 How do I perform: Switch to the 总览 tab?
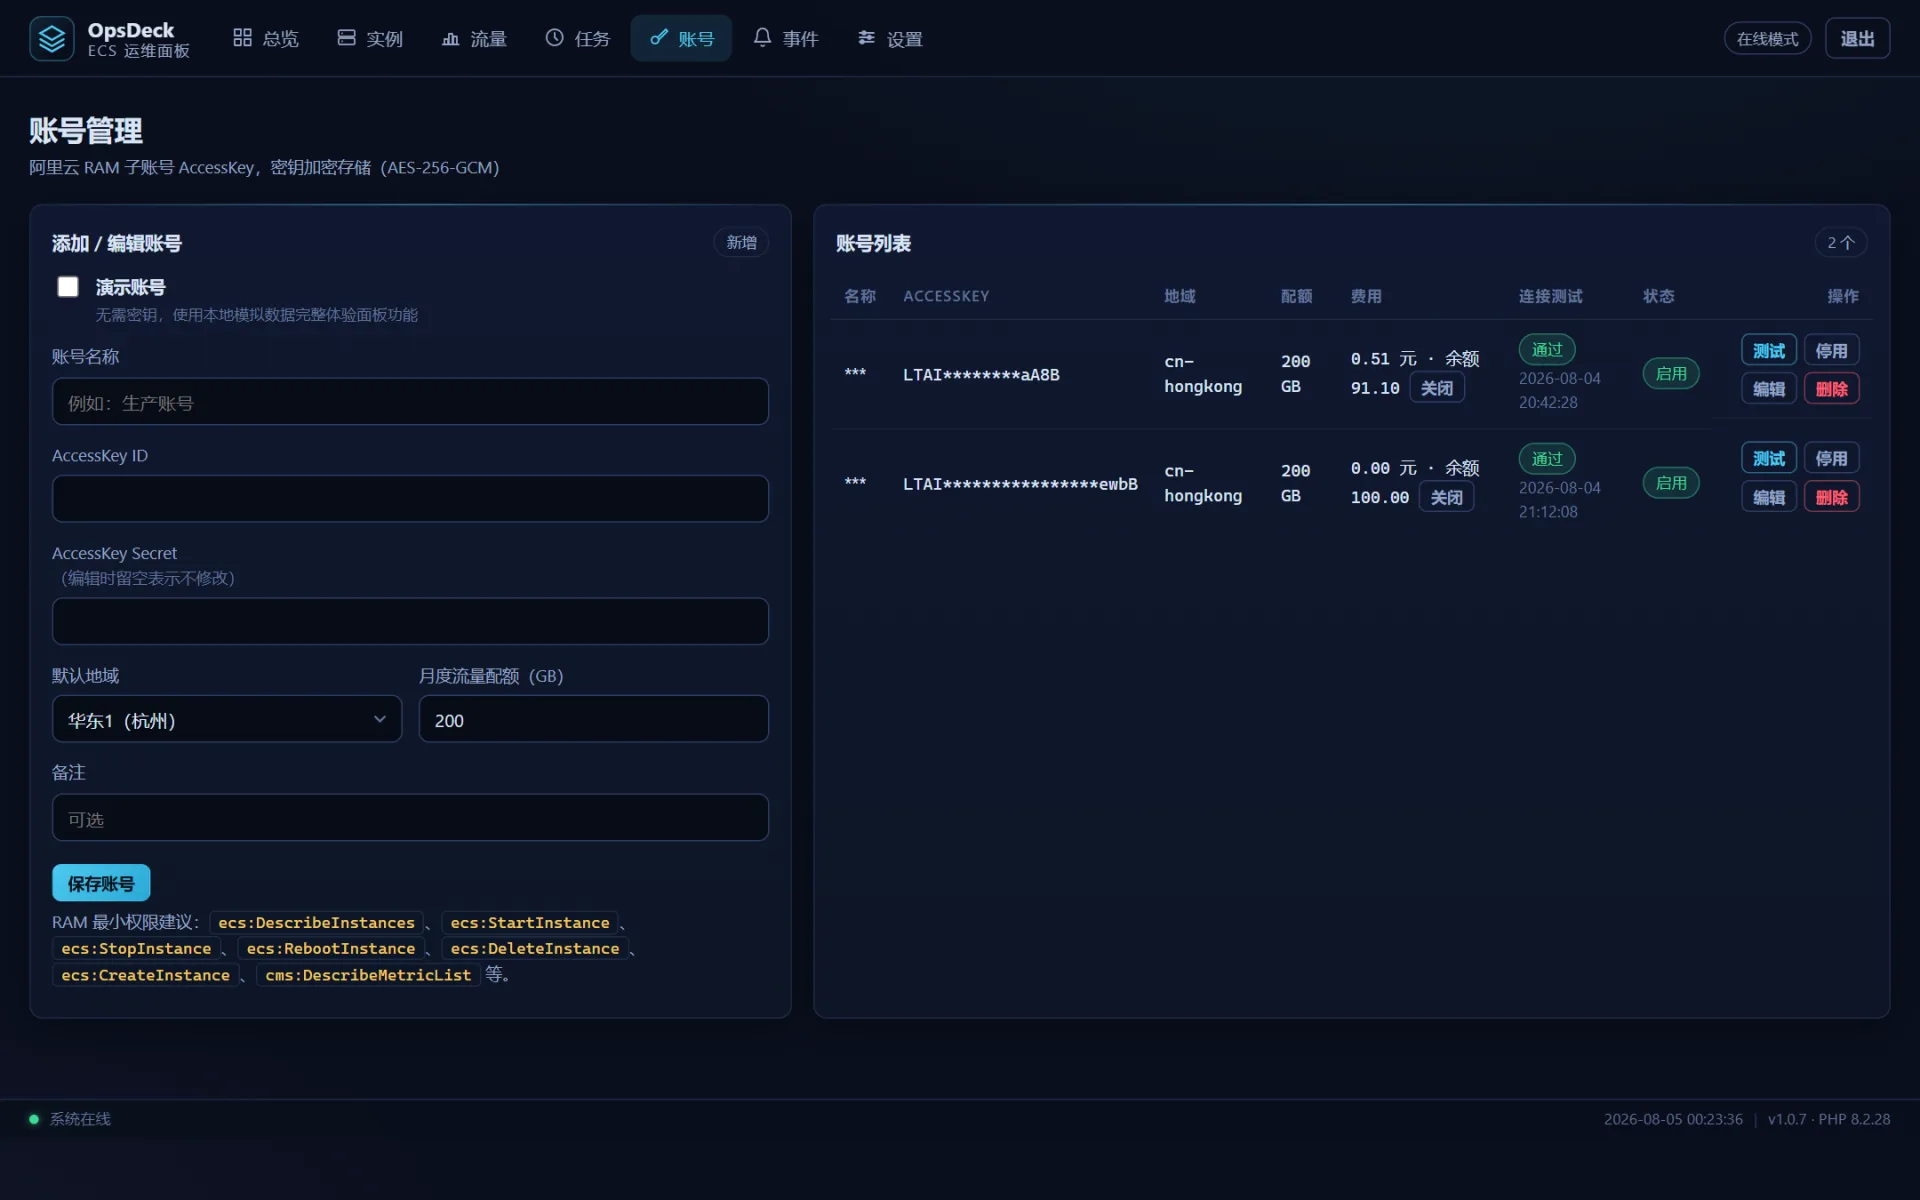click(x=266, y=38)
